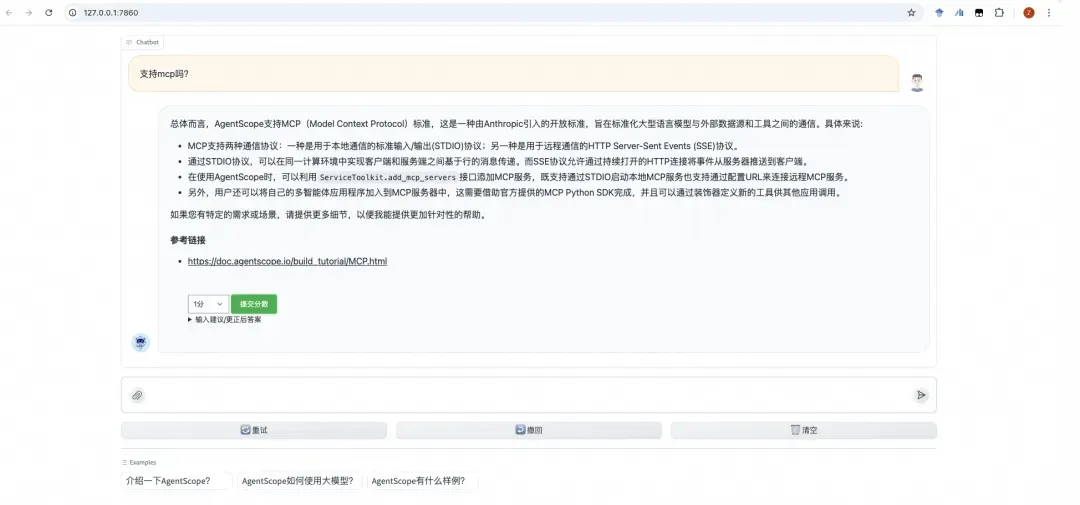Screen dimensions: 1080x505
Task: Click the bot avatar beside the answer
Action: coord(141,342)
